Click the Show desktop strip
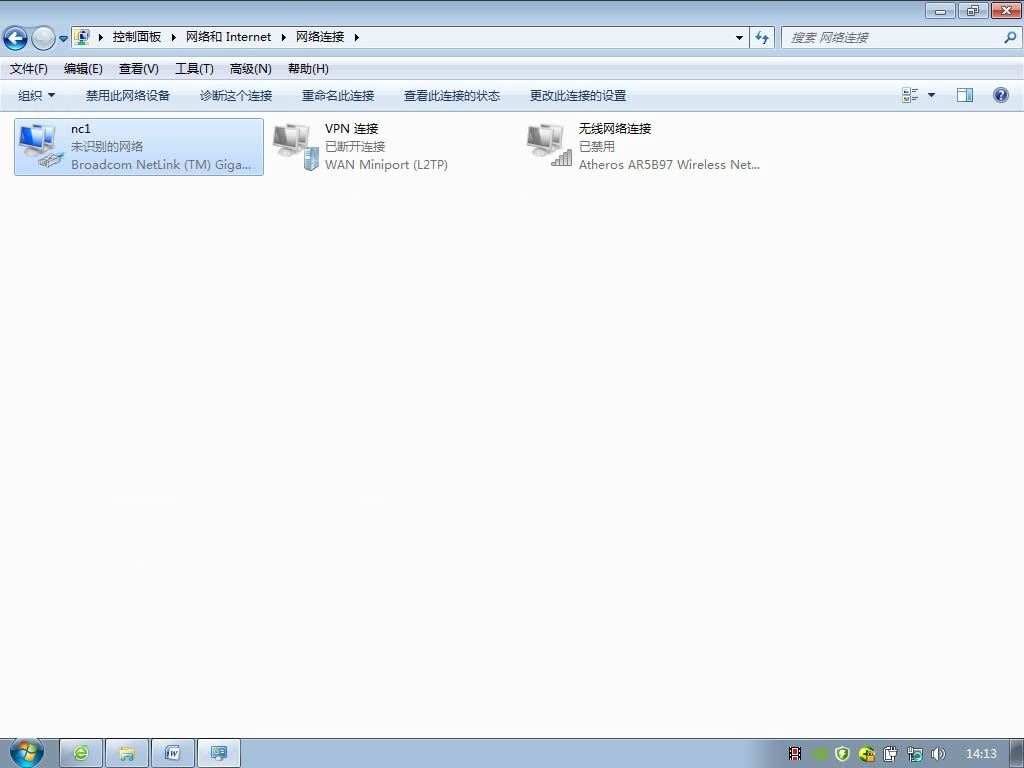The width and height of the screenshot is (1024, 768). (1017, 754)
